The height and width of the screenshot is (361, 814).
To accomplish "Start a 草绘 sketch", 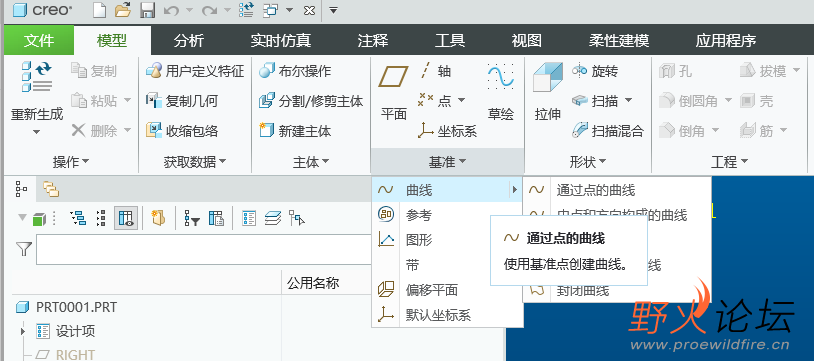I will (500, 93).
